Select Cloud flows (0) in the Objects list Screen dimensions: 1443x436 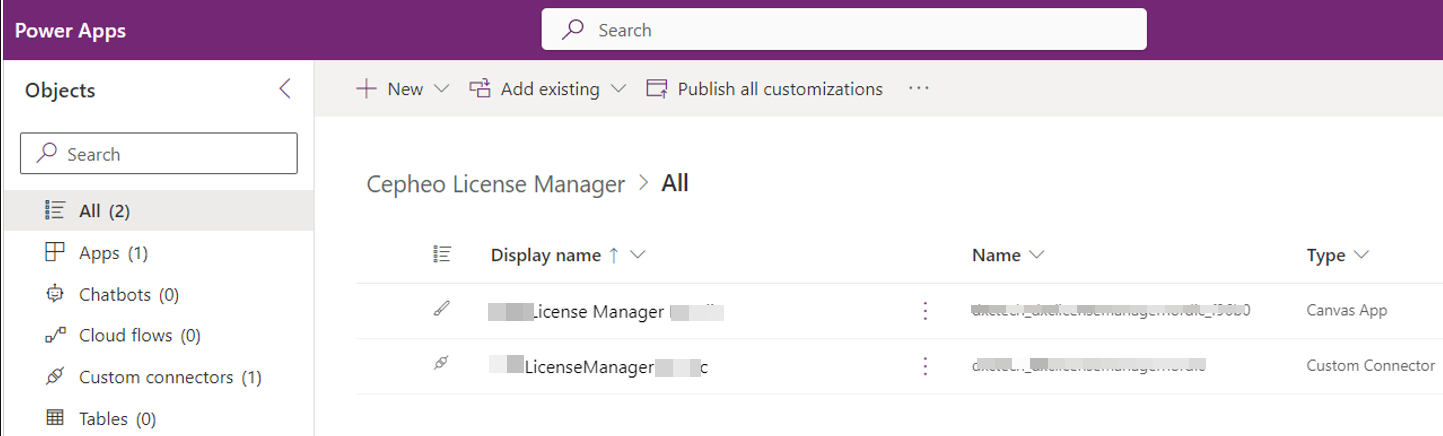[157, 335]
